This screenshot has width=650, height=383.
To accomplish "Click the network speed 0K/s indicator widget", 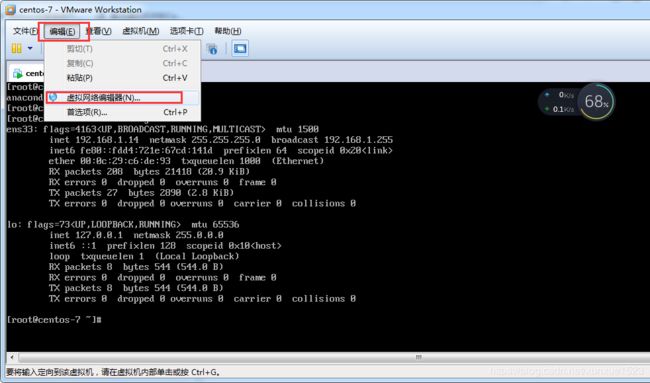I will coord(560,102).
